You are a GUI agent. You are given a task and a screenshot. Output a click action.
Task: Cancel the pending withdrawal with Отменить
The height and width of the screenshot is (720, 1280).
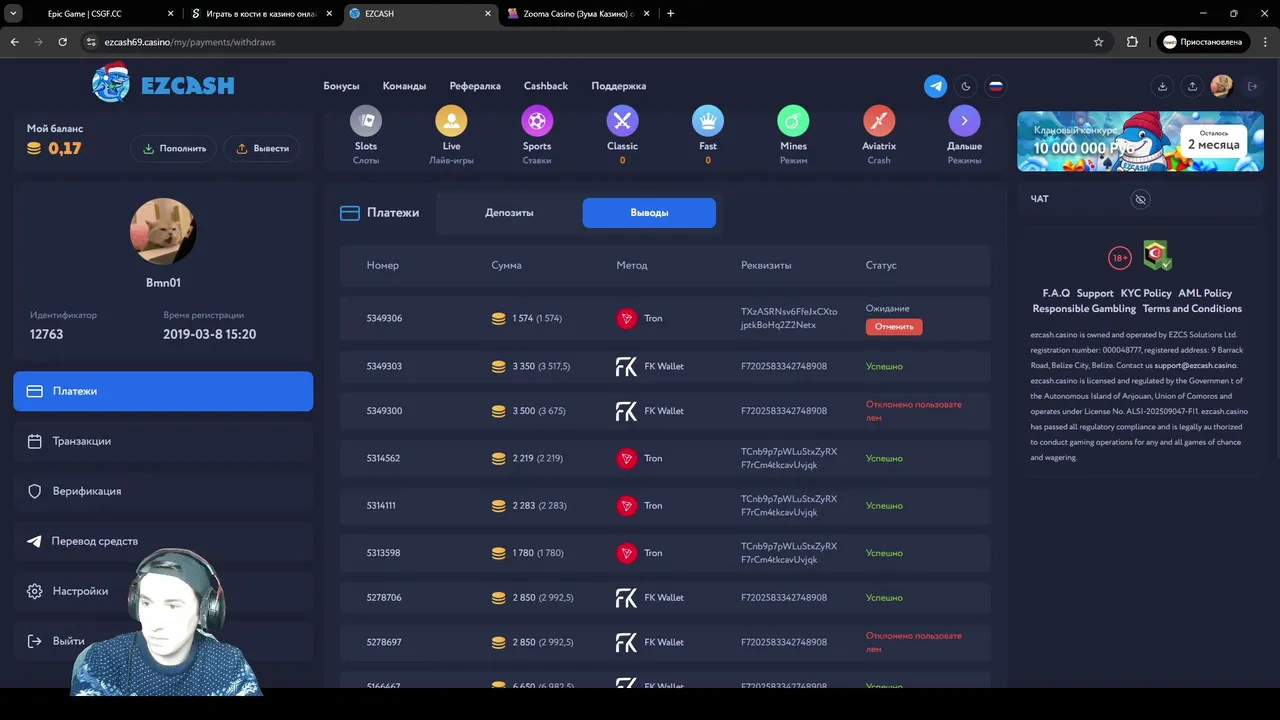click(894, 326)
